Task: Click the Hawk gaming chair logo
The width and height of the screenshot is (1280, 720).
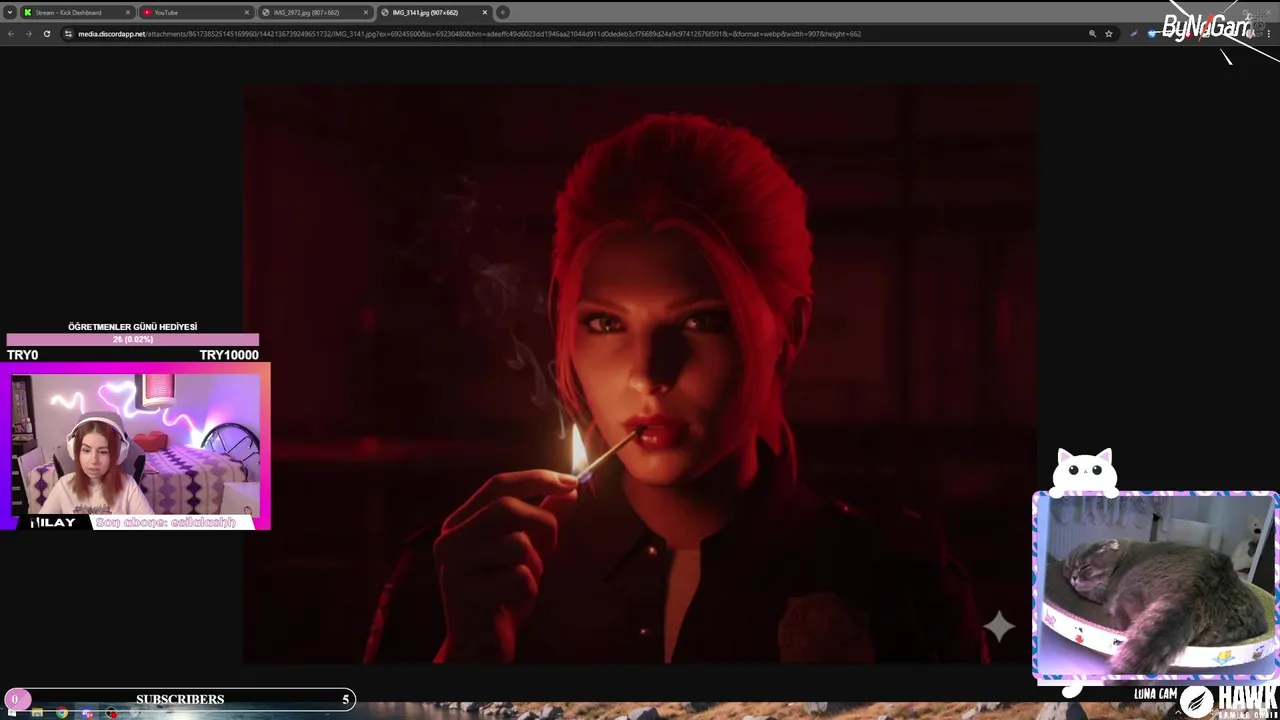Action: click(1229, 702)
